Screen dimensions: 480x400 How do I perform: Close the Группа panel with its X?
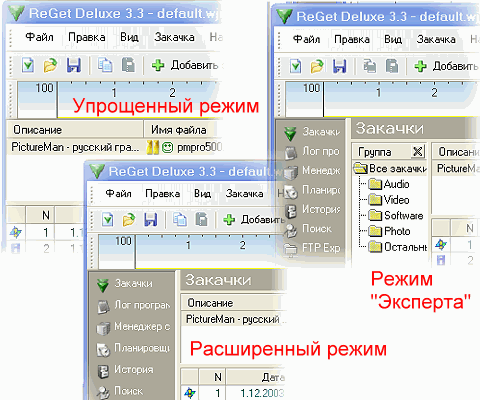418,152
